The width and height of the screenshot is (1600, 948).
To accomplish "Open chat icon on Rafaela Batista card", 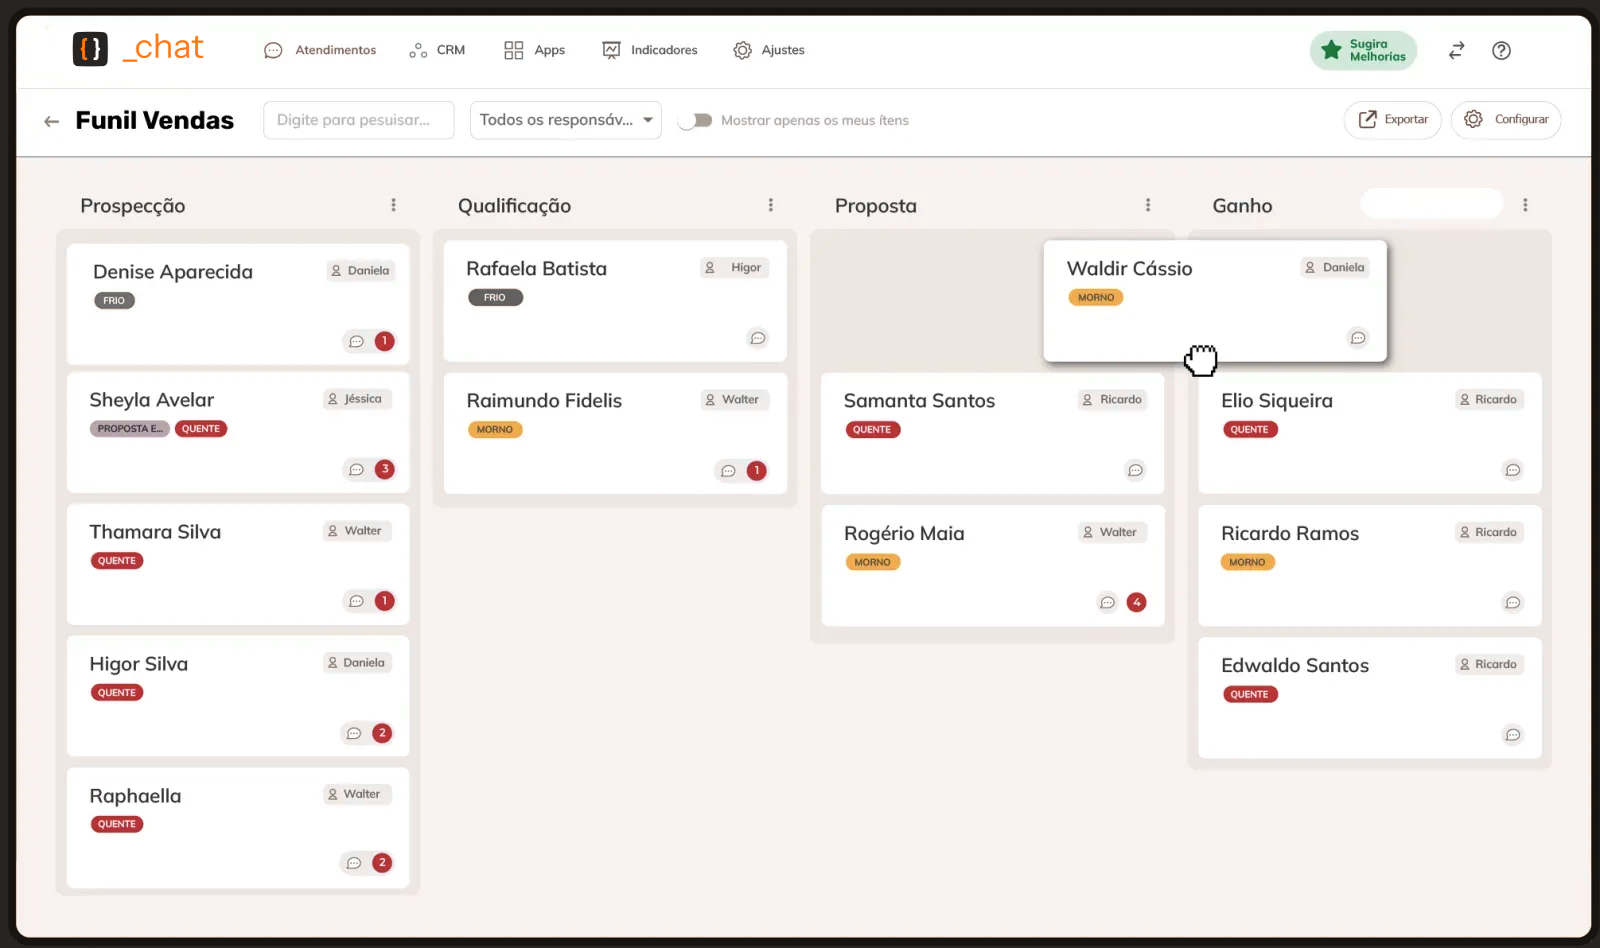I will point(758,338).
